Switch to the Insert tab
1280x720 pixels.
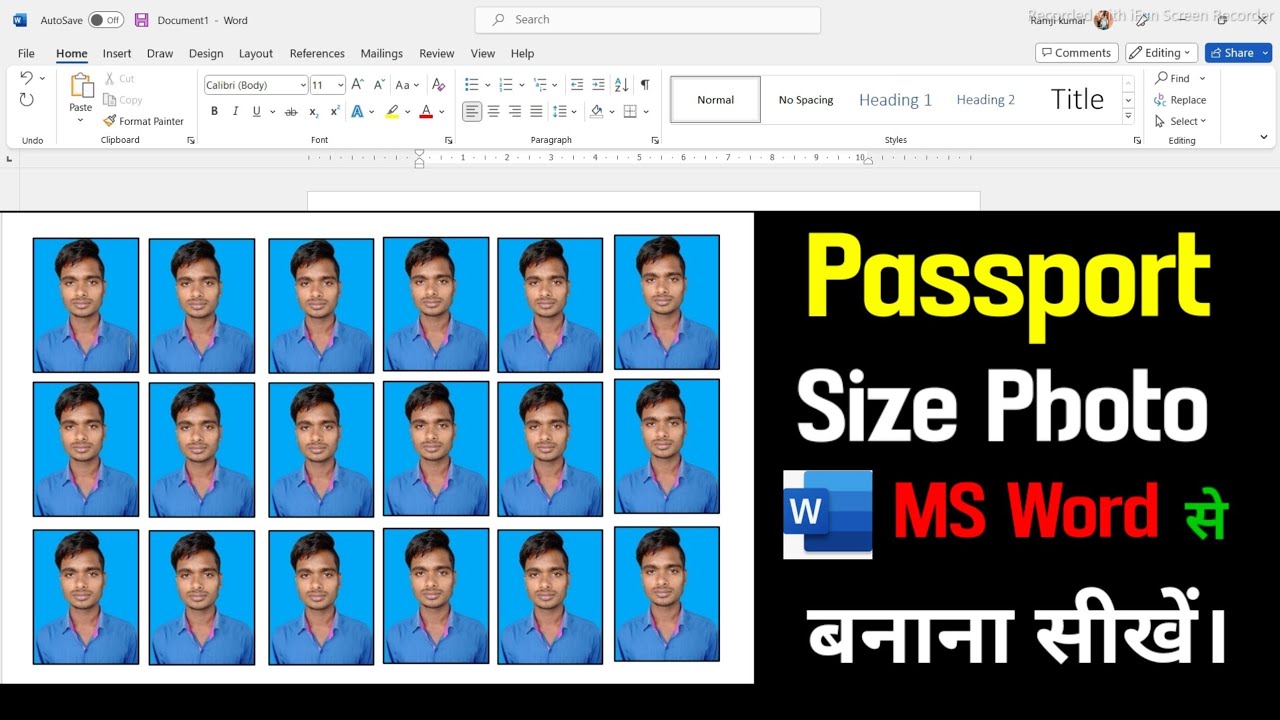117,53
